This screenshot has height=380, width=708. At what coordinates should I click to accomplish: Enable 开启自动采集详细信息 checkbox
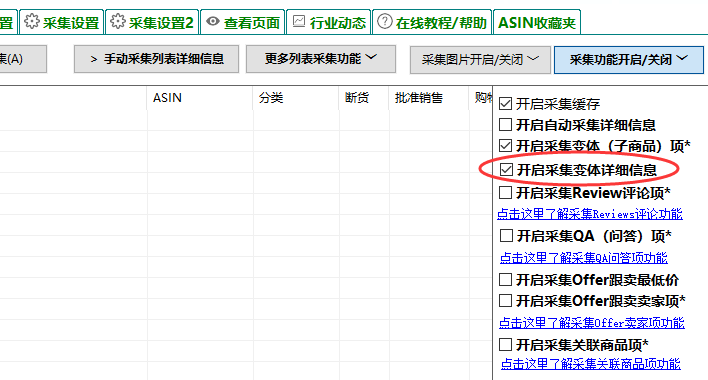click(x=505, y=125)
